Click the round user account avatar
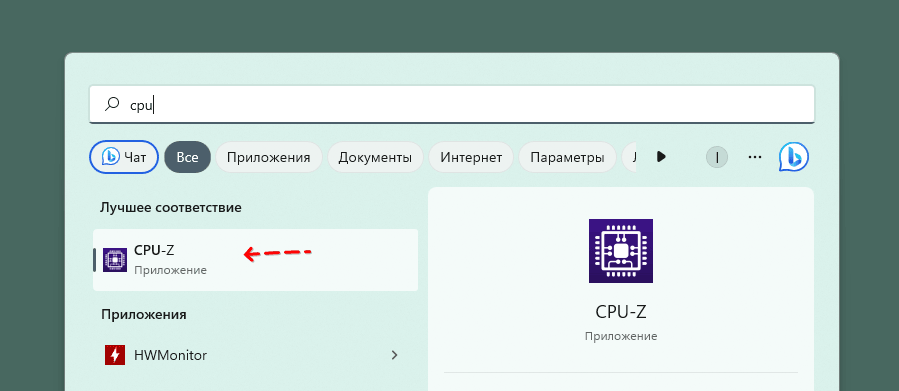Image resolution: width=899 pixels, height=391 pixels. [x=717, y=157]
